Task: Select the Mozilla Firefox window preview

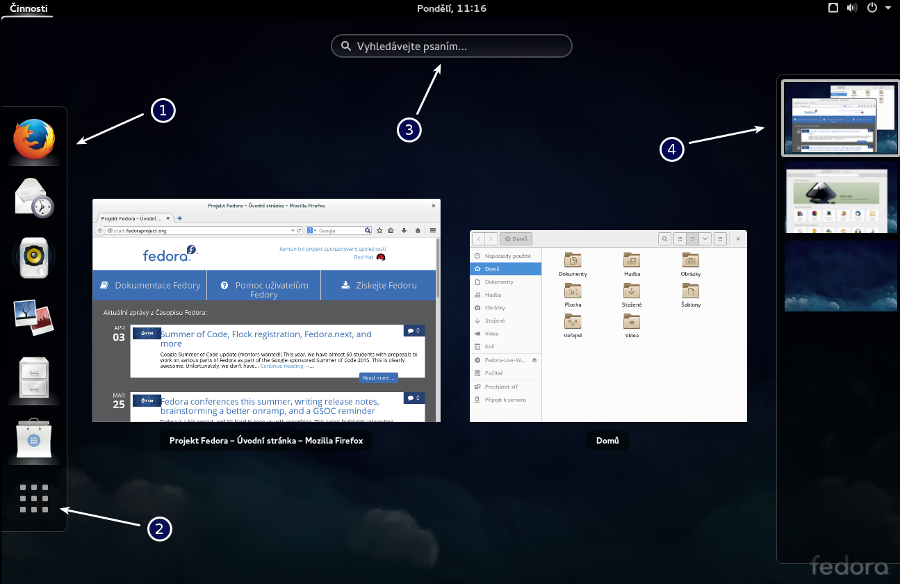Action: (x=264, y=310)
